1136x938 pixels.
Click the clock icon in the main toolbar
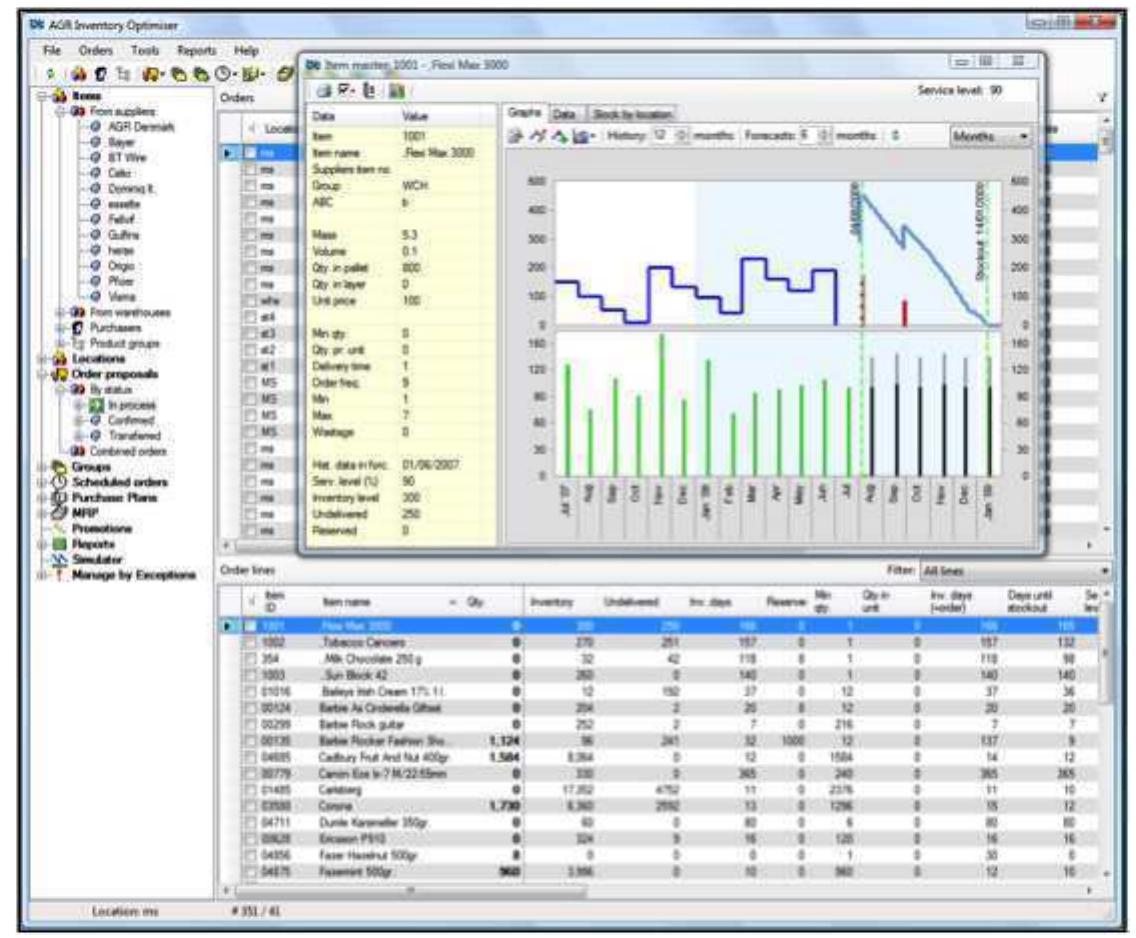coord(225,73)
